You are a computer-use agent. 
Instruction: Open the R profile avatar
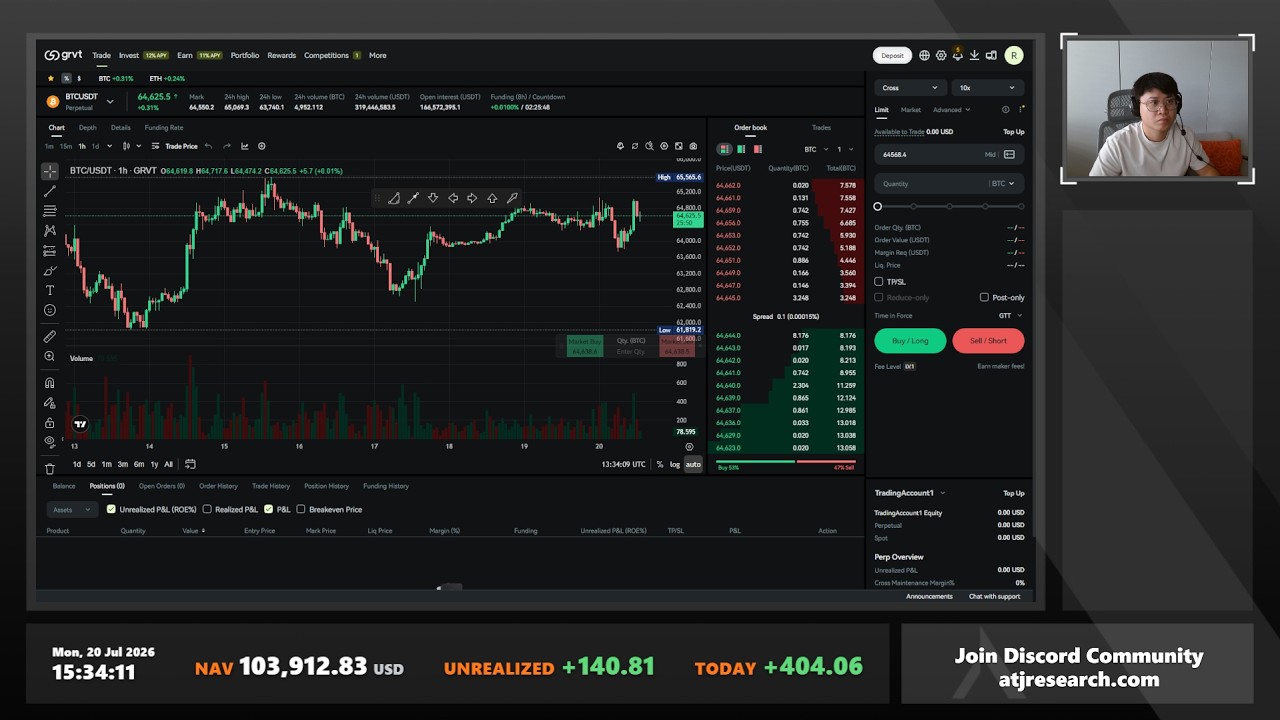tap(1014, 56)
